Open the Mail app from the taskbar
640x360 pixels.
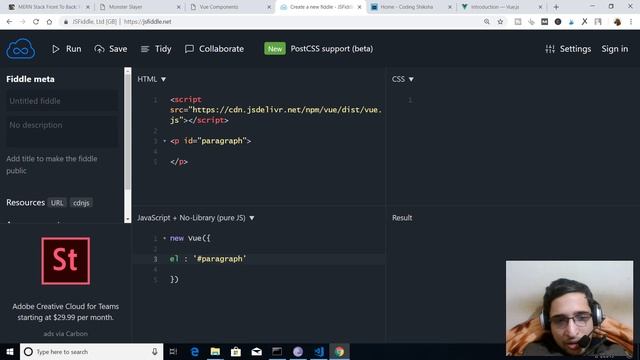pyautogui.click(x=256, y=351)
